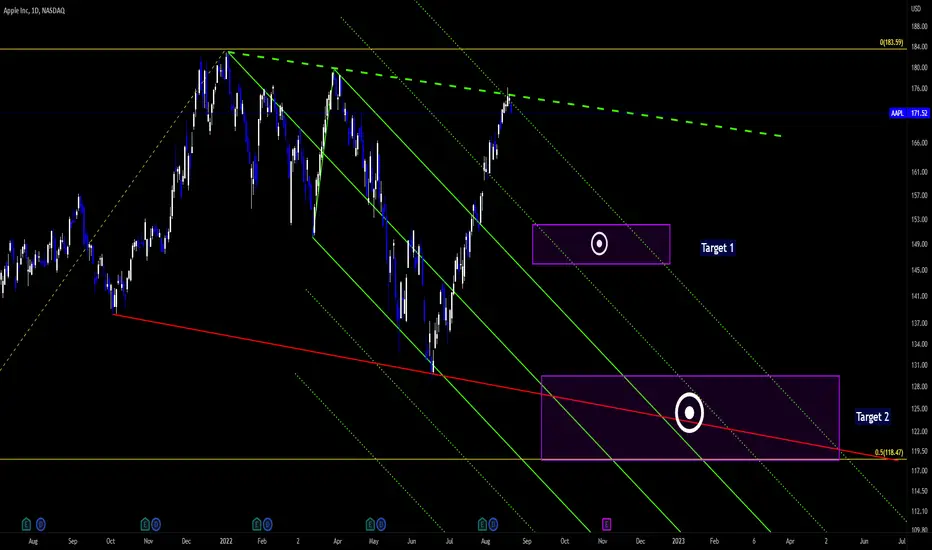Click the 157.00 price axis value

tap(919, 195)
